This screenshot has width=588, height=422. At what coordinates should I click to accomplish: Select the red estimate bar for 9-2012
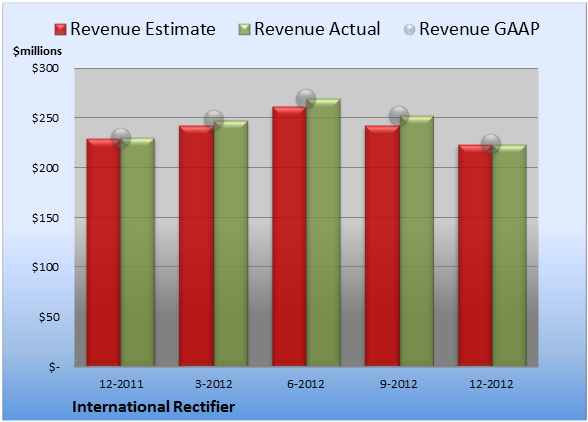382,246
